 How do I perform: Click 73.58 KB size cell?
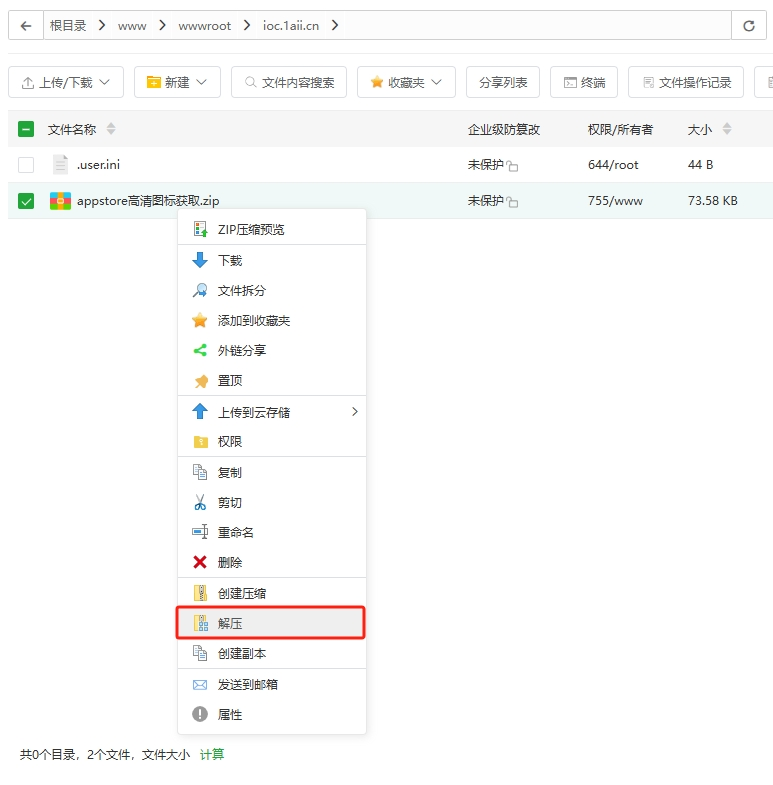point(713,201)
